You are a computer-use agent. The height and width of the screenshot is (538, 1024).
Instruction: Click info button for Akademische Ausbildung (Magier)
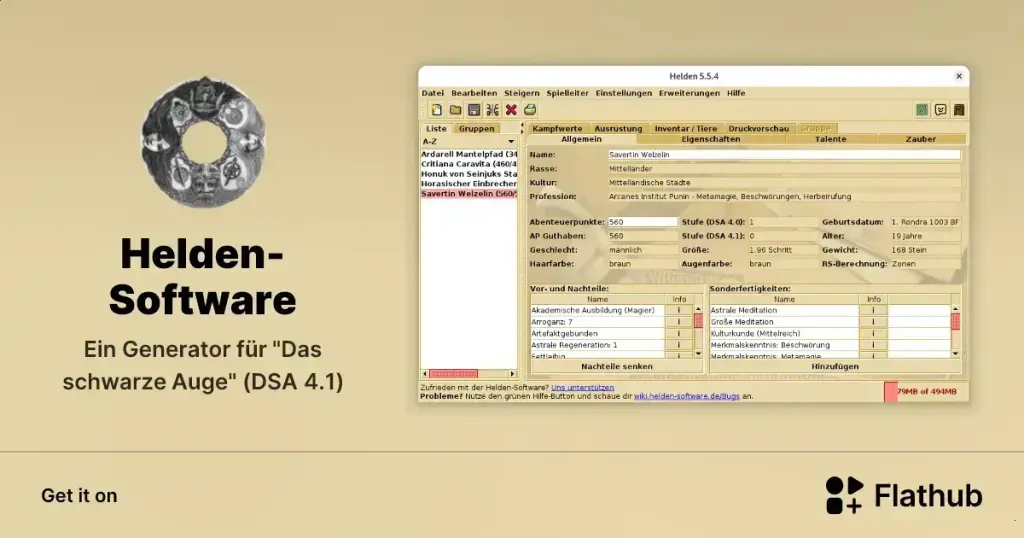click(679, 310)
